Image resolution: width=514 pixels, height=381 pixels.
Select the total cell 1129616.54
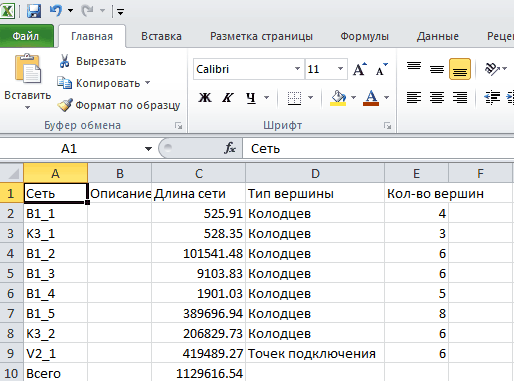coord(199,373)
